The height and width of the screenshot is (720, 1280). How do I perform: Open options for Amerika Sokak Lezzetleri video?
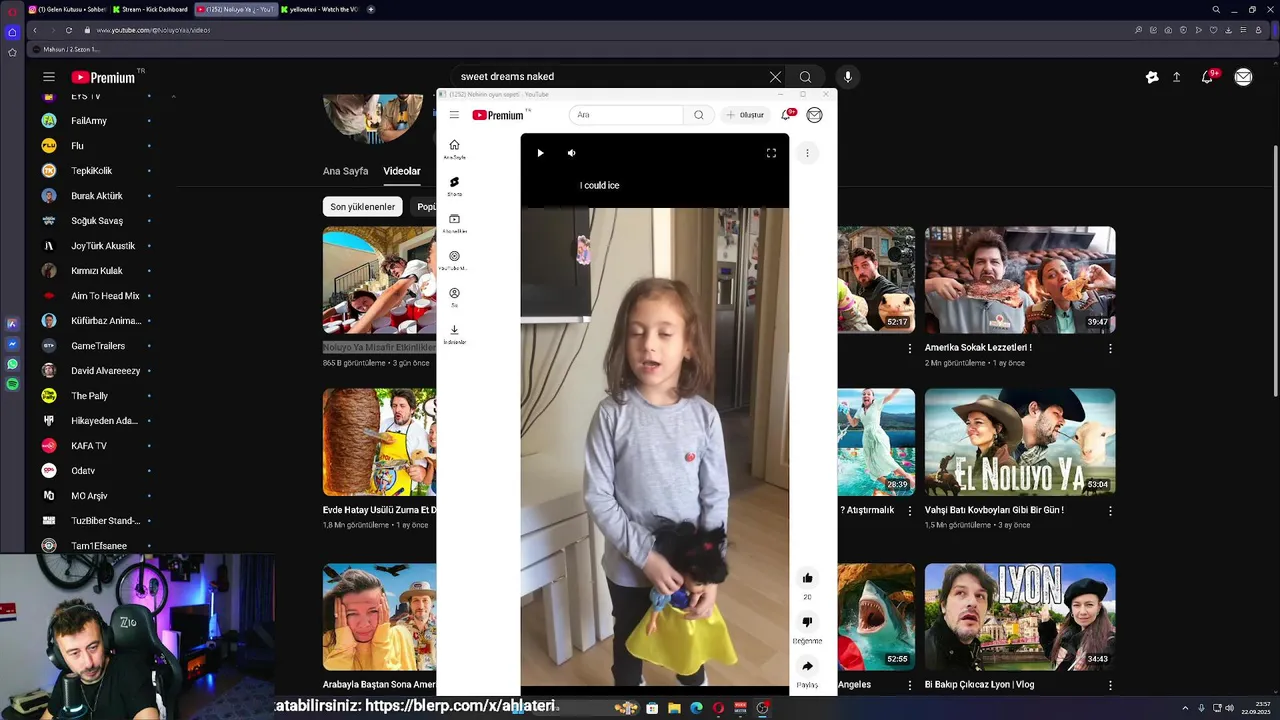pos(1110,348)
